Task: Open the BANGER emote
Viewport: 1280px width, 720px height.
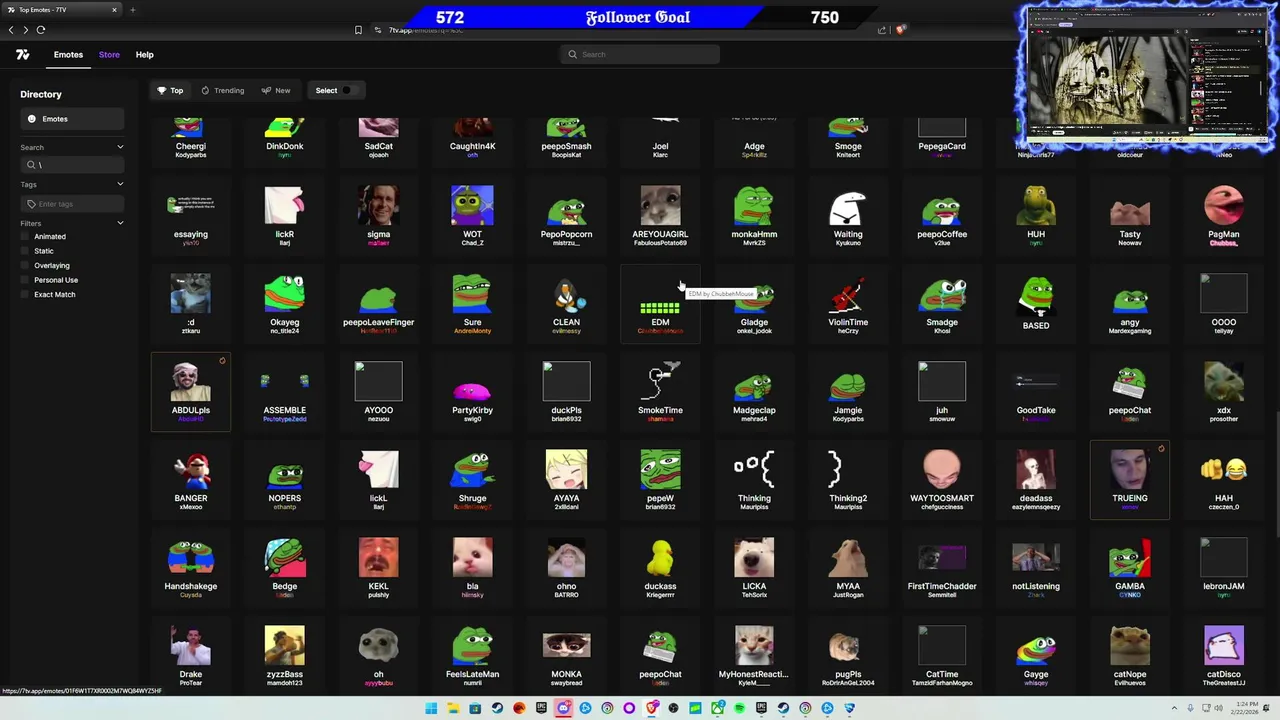Action: point(190,480)
